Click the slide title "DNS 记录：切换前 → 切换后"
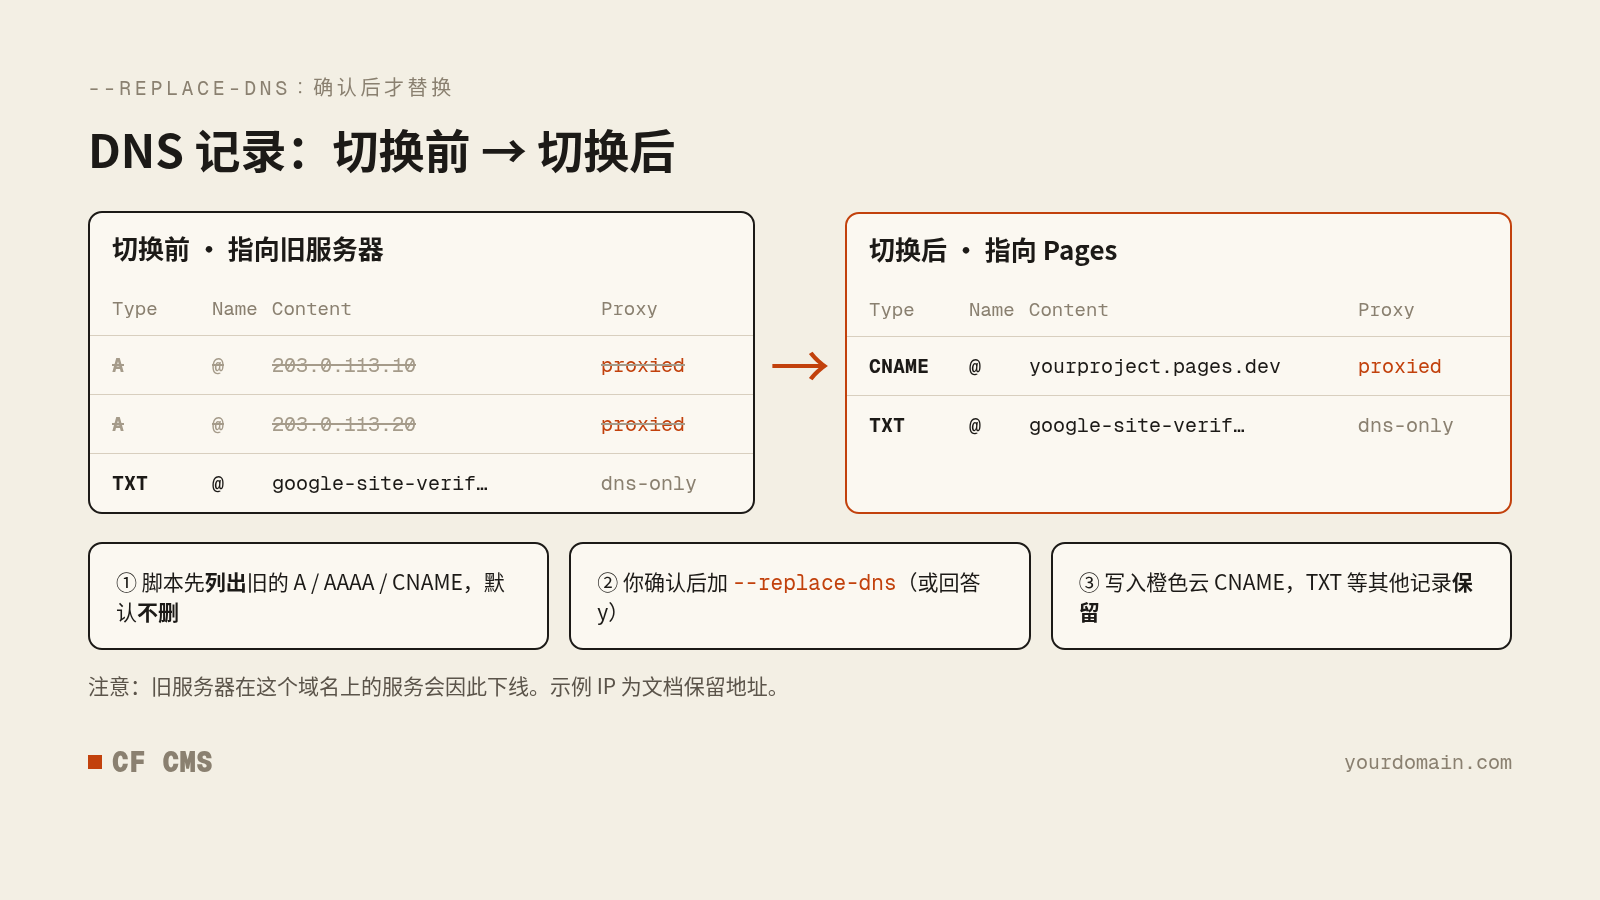Screen dimensions: 1600x900 coord(382,152)
